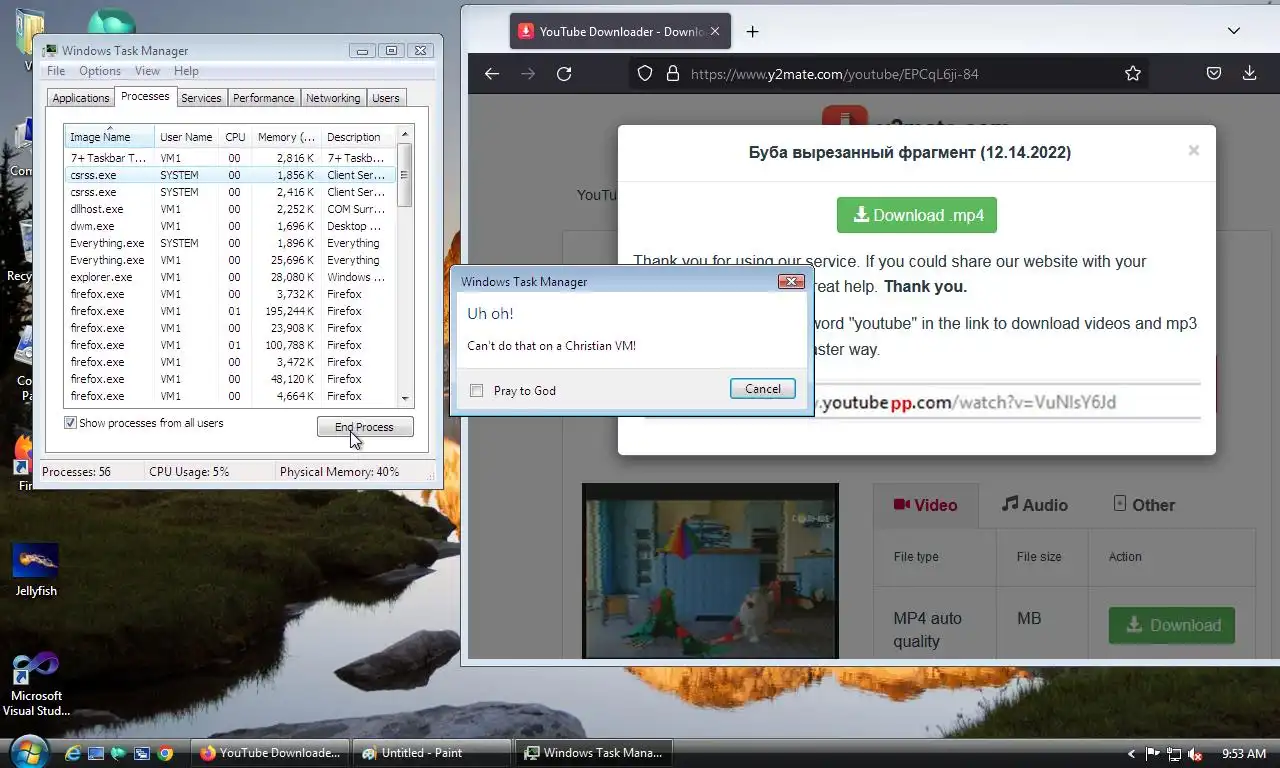Screen dimensions: 1280x768
Task: Open the Applications tab in Task Manager
Action: (81, 98)
